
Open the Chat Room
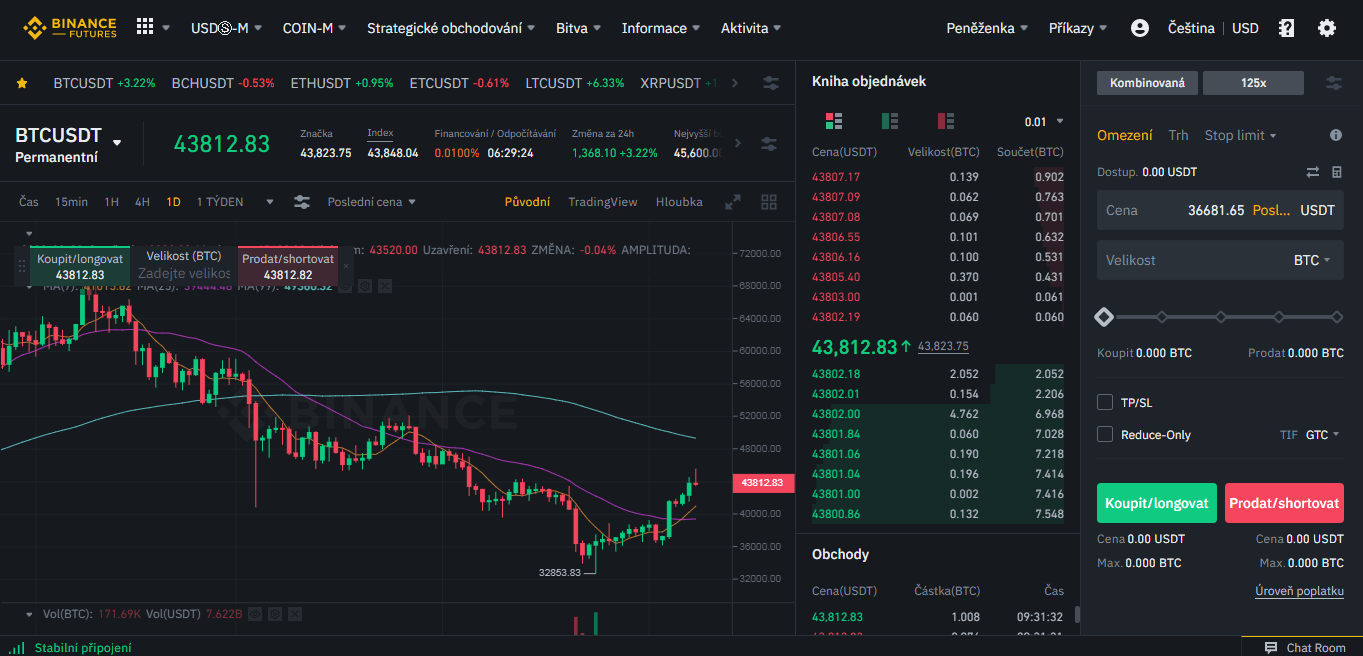(1305, 648)
